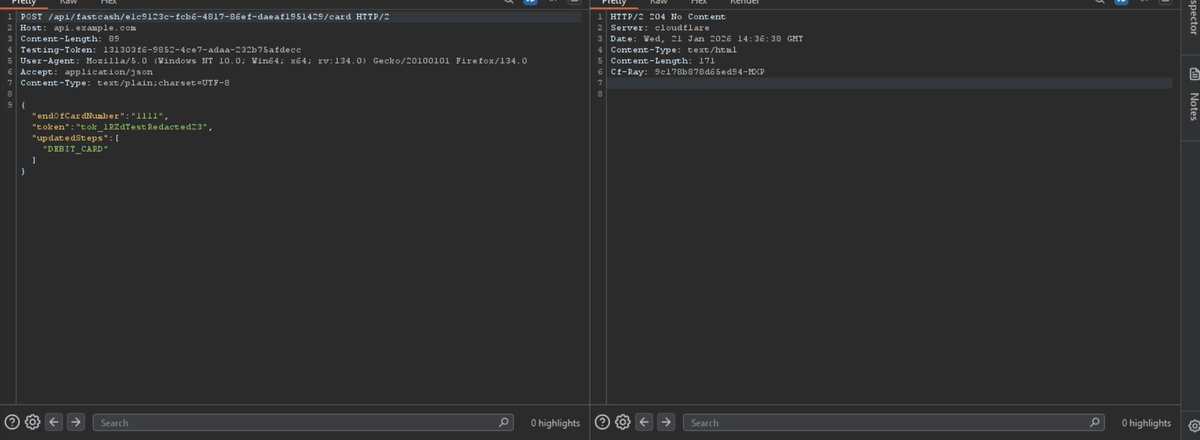Go to previous search match in request panel
Image resolution: width=1200 pixels, height=440 pixels.
54,422
